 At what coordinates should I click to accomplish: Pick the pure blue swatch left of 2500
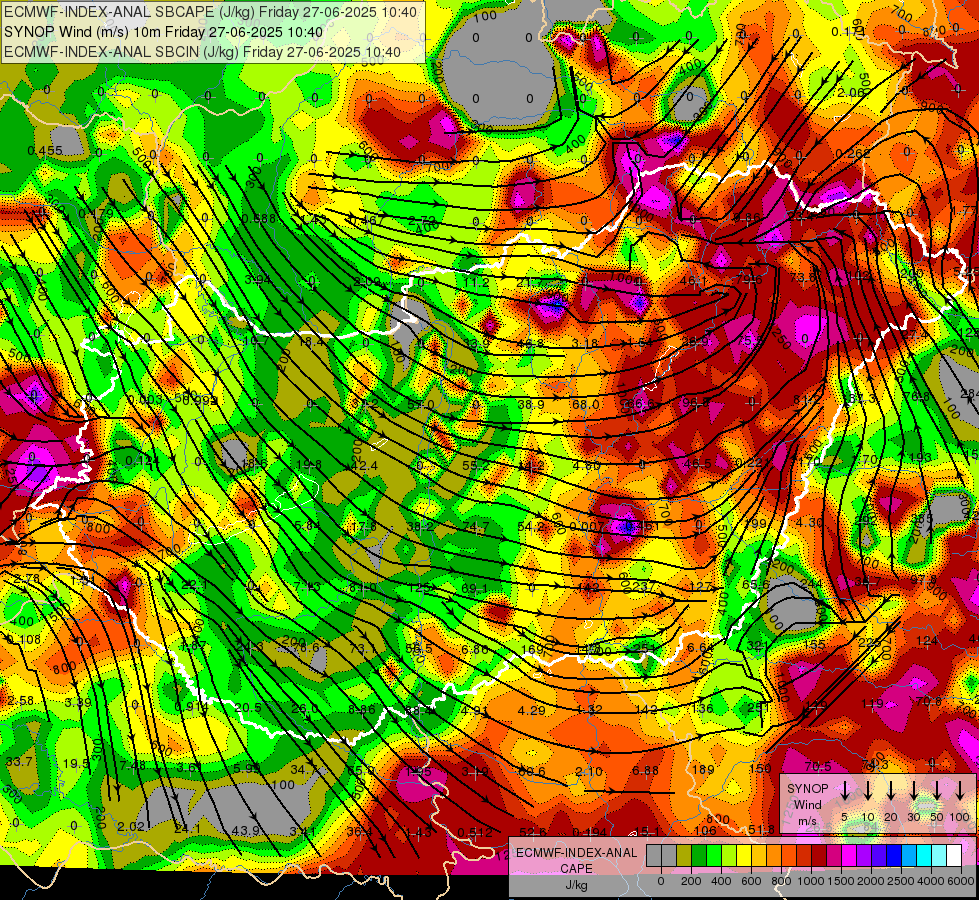pos(893,856)
